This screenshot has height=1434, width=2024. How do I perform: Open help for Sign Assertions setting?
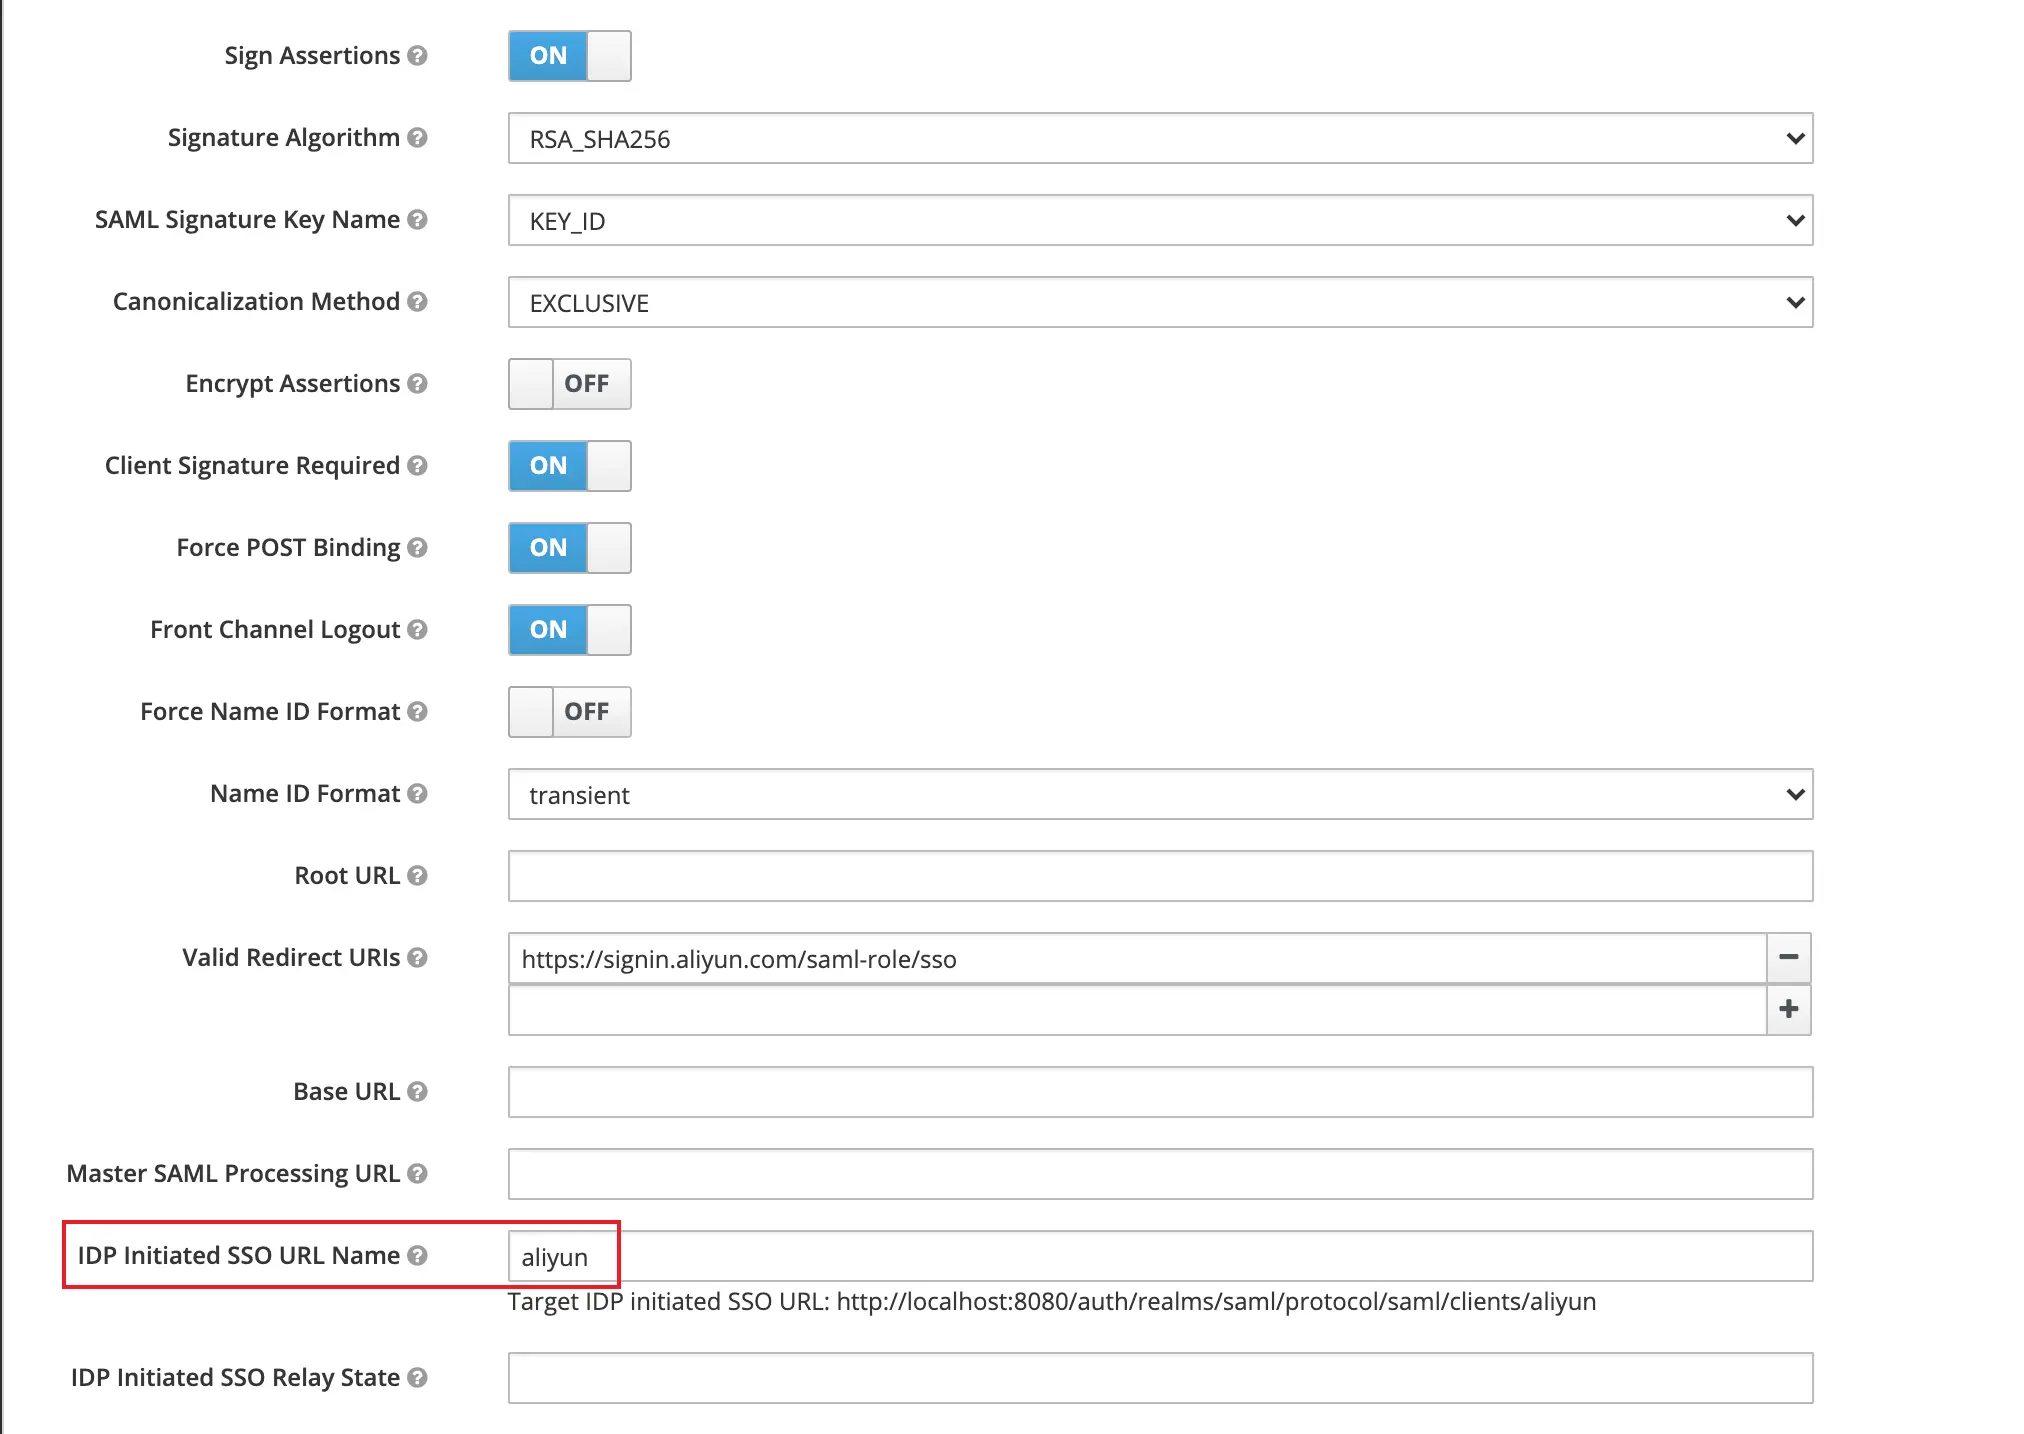tap(419, 56)
